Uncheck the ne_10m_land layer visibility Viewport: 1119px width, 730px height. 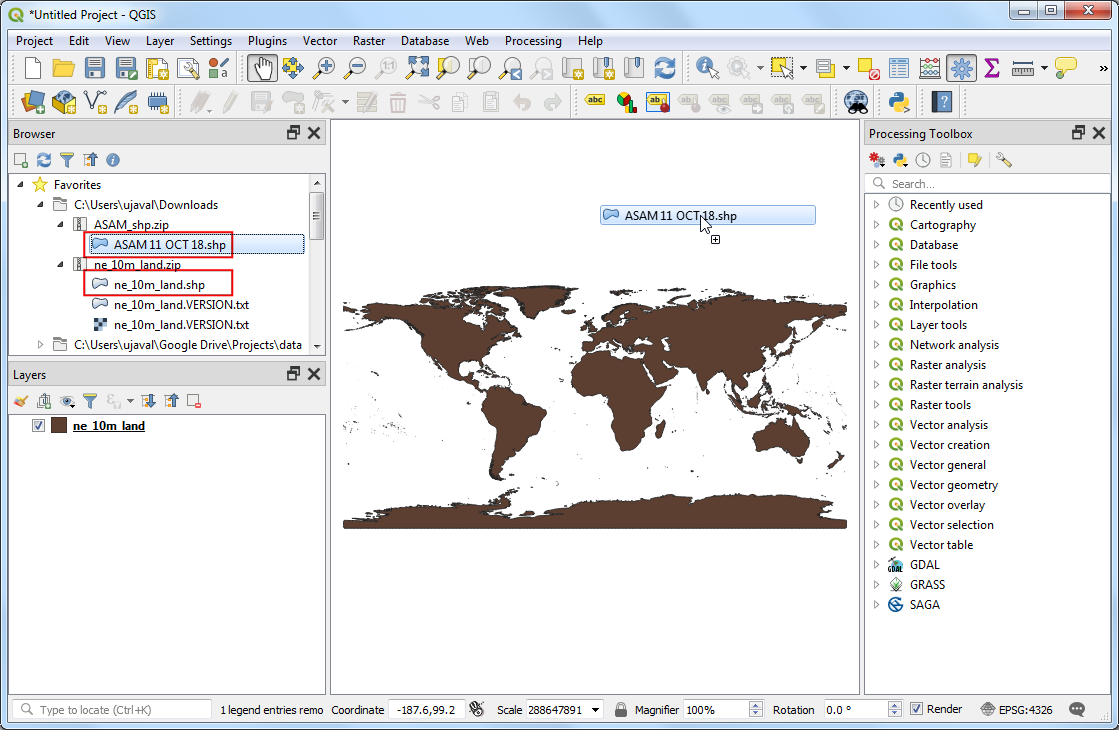[x=39, y=426]
